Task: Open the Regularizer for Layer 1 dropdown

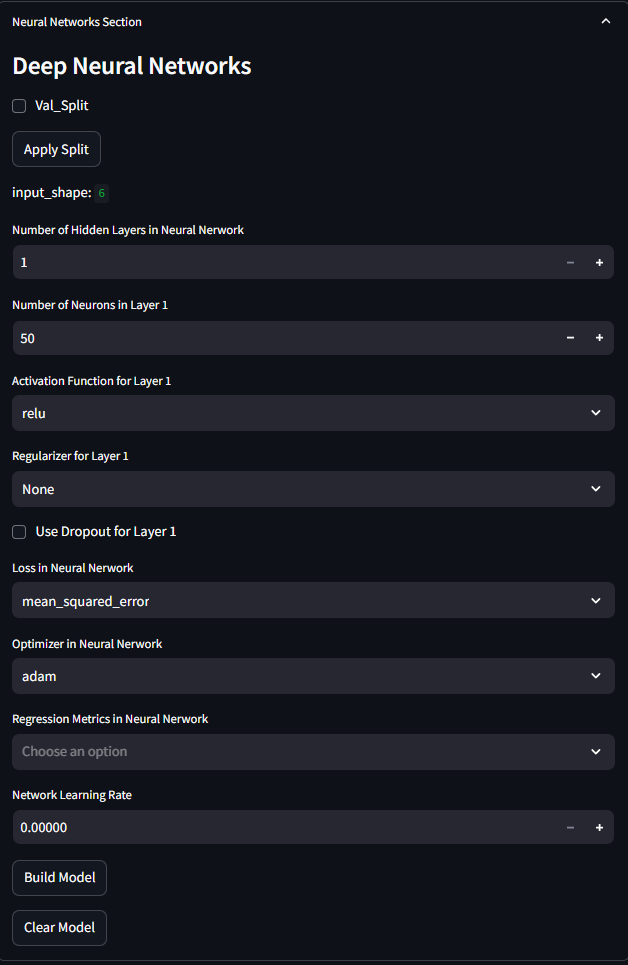Action: point(313,489)
